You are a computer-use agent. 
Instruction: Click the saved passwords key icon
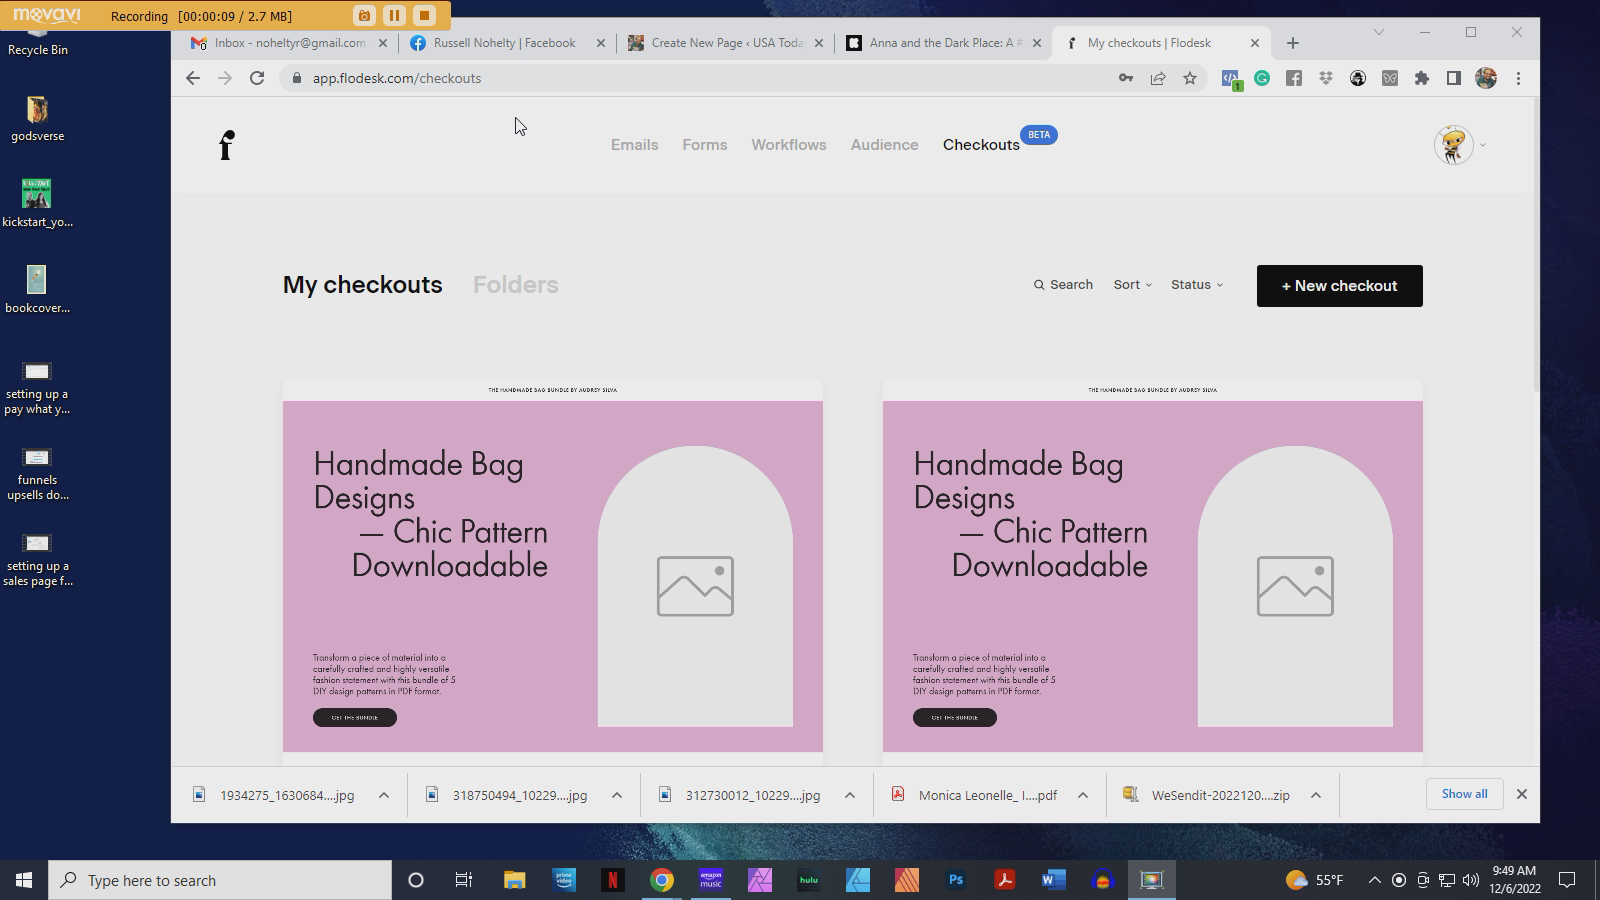pos(1126,77)
